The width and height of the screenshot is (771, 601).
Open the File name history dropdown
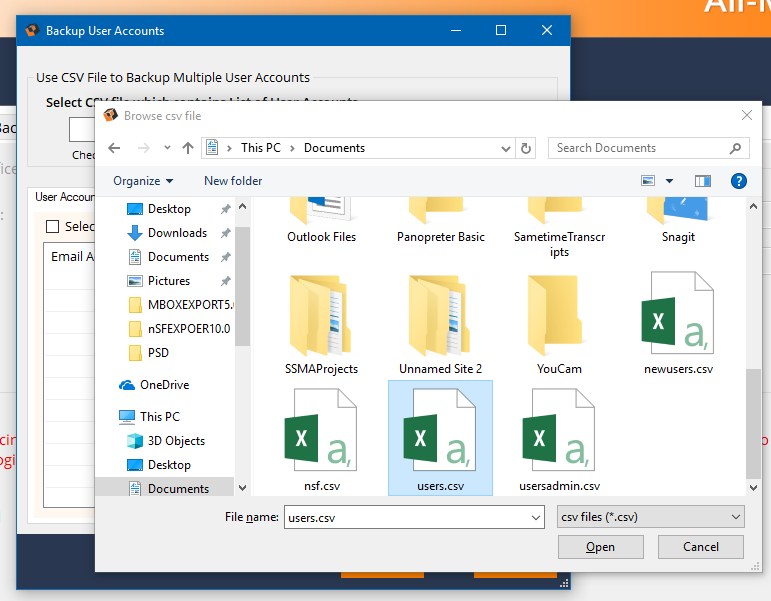[535, 517]
